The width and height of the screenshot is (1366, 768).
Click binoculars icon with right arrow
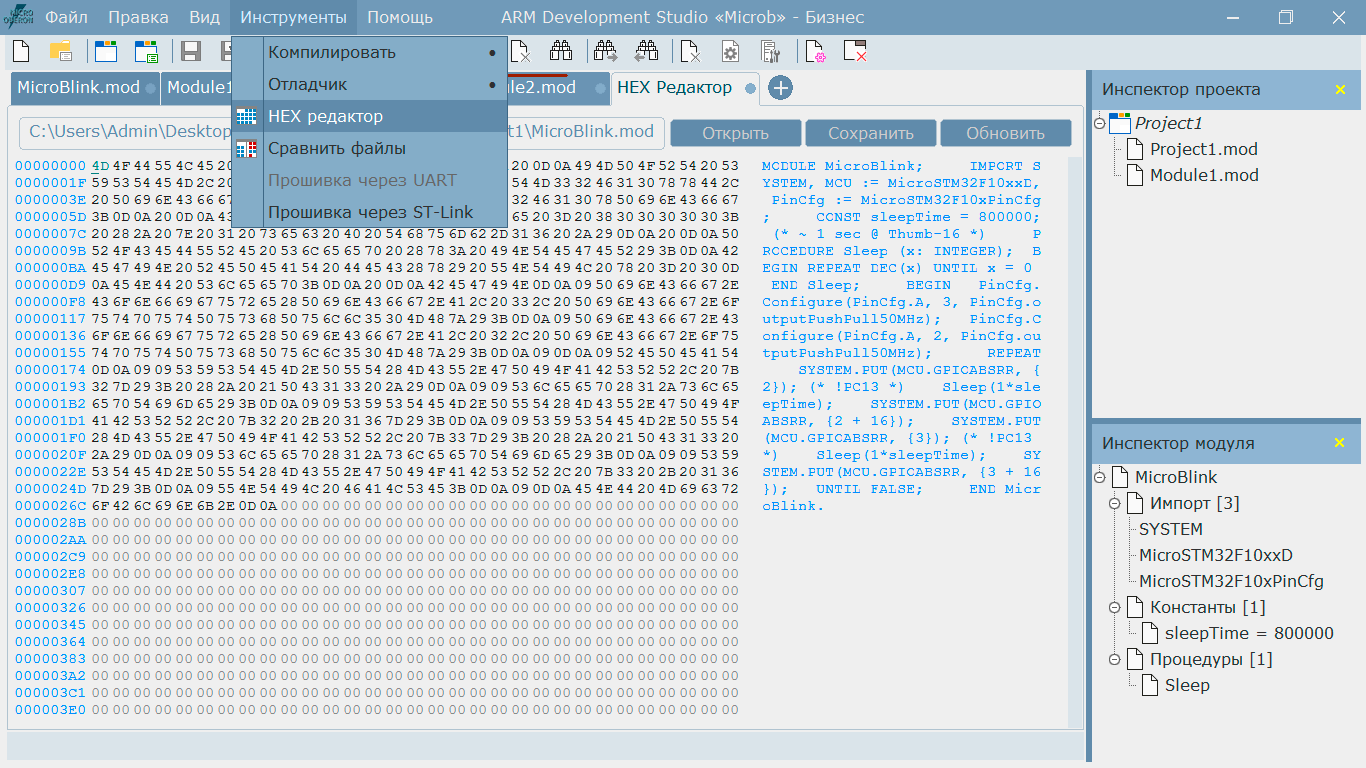[x=605, y=52]
